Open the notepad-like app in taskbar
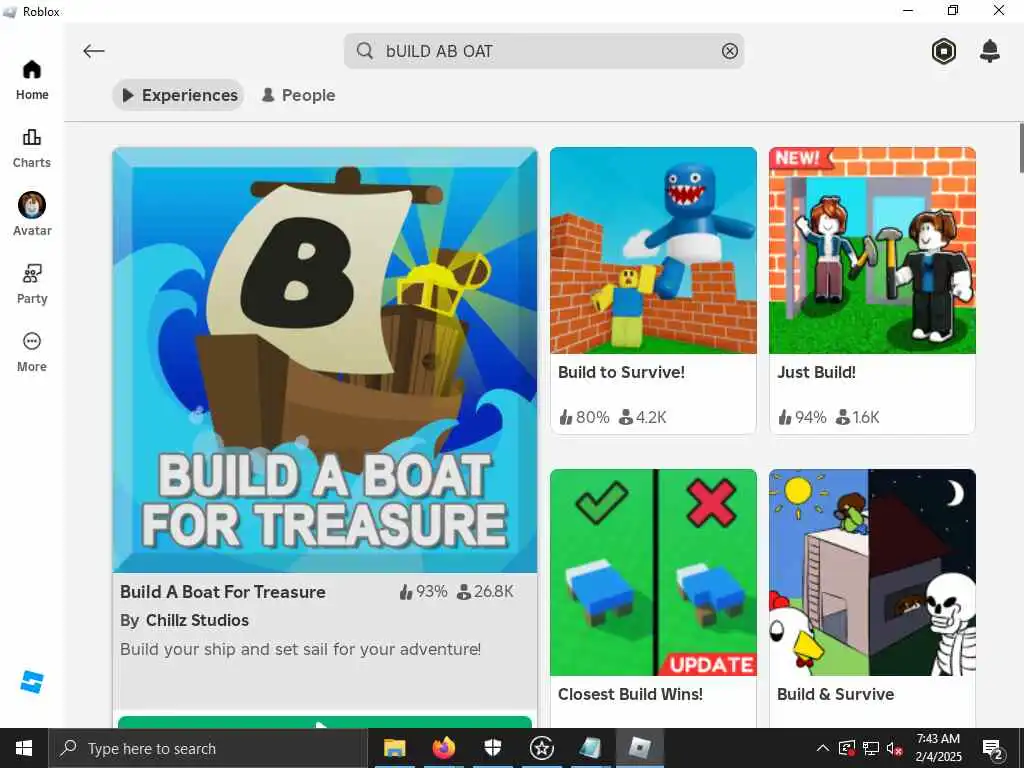The width and height of the screenshot is (1024, 768). 590,748
